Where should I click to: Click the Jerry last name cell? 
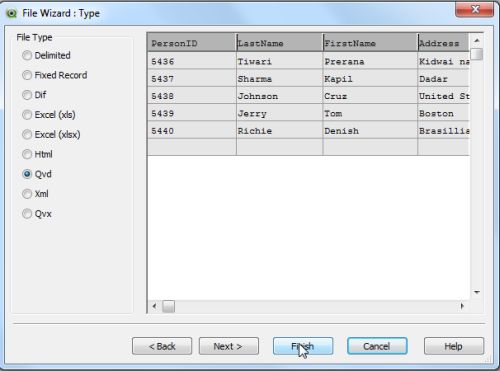pos(279,113)
